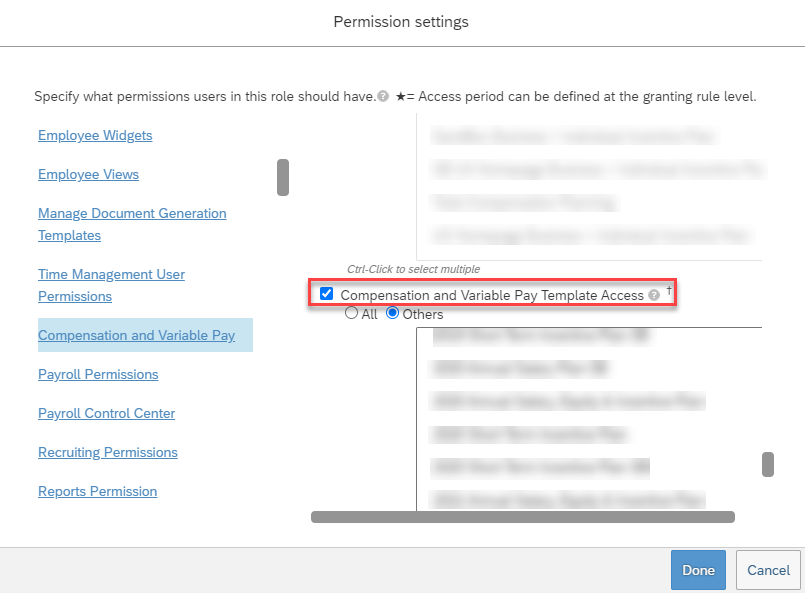The width and height of the screenshot is (805, 593).
Task: Open Time Management User Permissions
Action: pyautogui.click(x=111, y=285)
